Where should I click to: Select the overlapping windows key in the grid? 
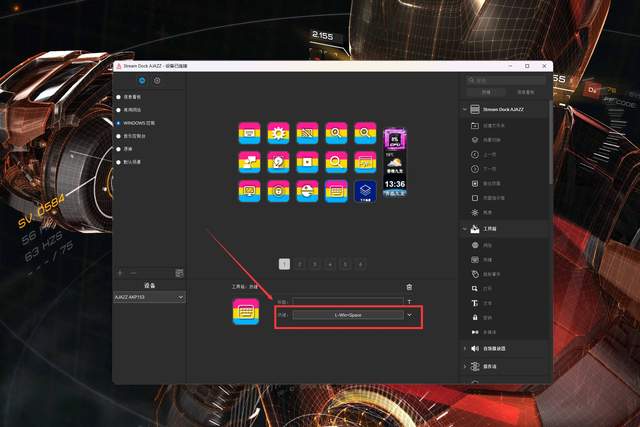249,162
